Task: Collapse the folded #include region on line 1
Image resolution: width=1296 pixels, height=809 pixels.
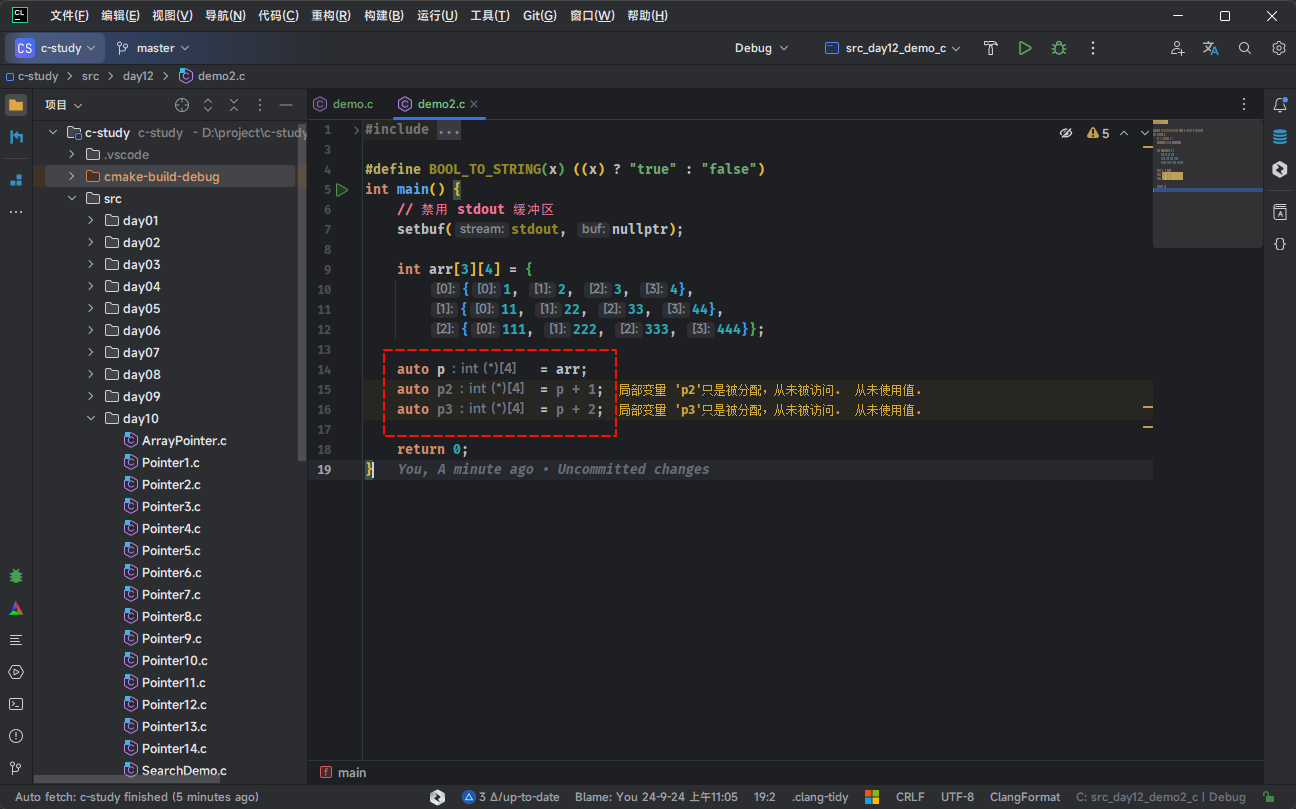Action: (357, 130)
